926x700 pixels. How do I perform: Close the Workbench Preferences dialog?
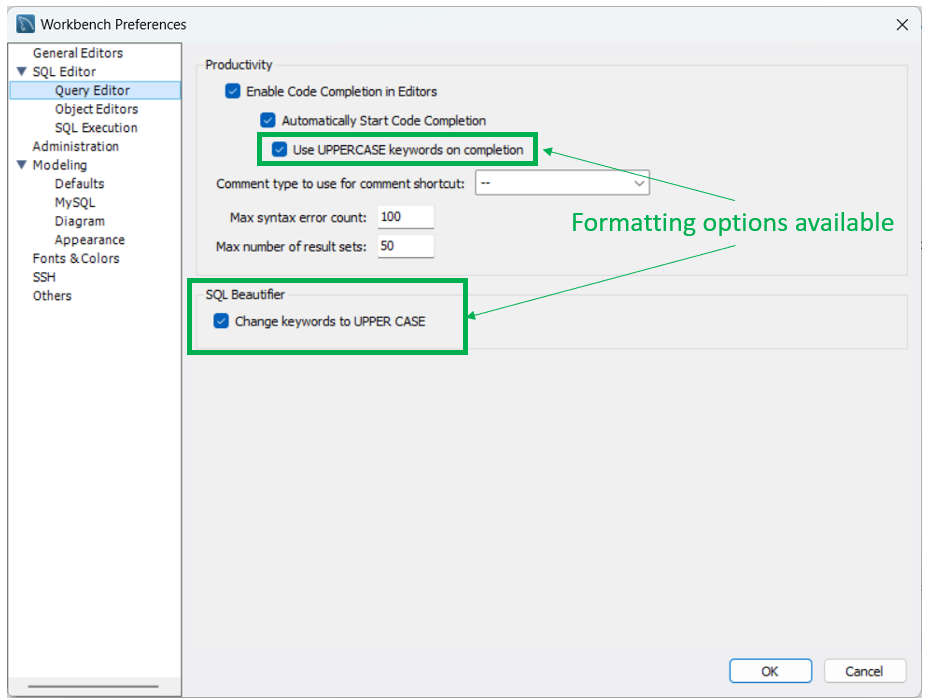click(x=902, y=25)
